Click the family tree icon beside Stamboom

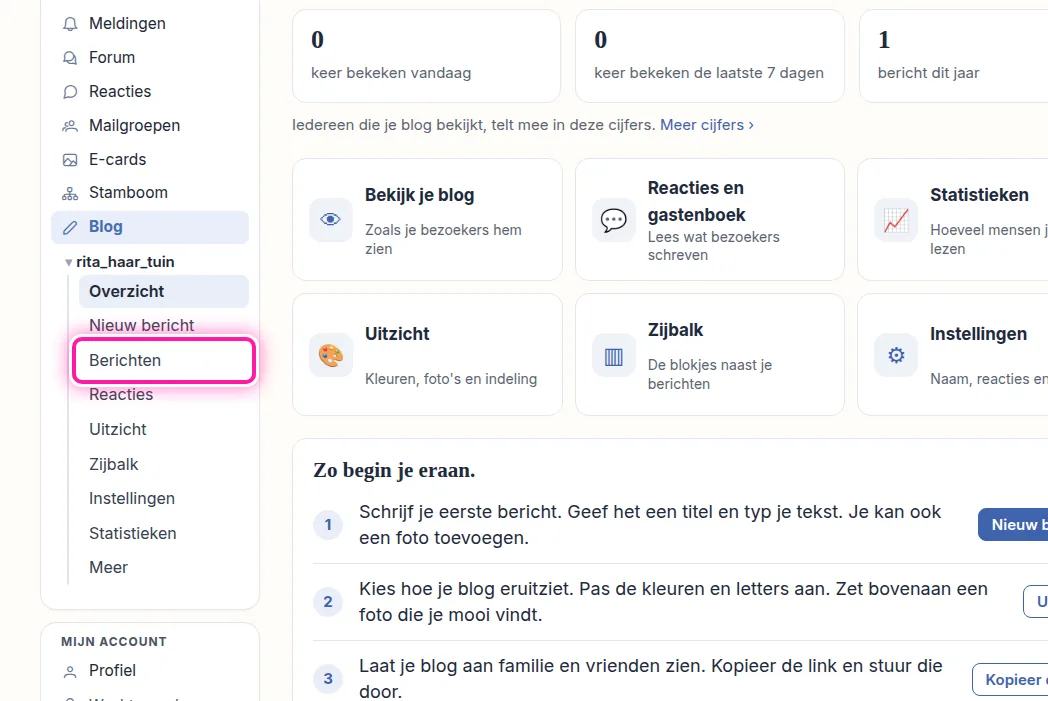[70, 193]
